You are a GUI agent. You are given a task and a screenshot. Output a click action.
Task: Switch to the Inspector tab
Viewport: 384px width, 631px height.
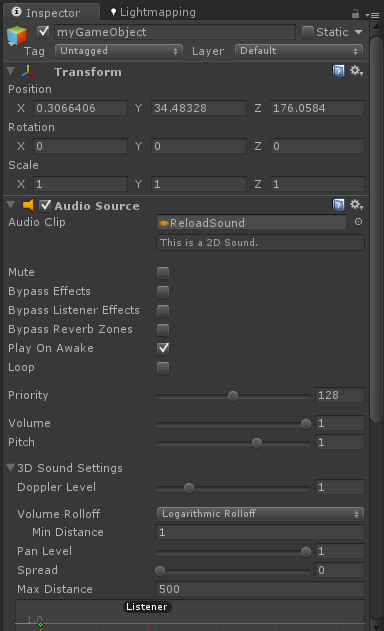[52, 12]
